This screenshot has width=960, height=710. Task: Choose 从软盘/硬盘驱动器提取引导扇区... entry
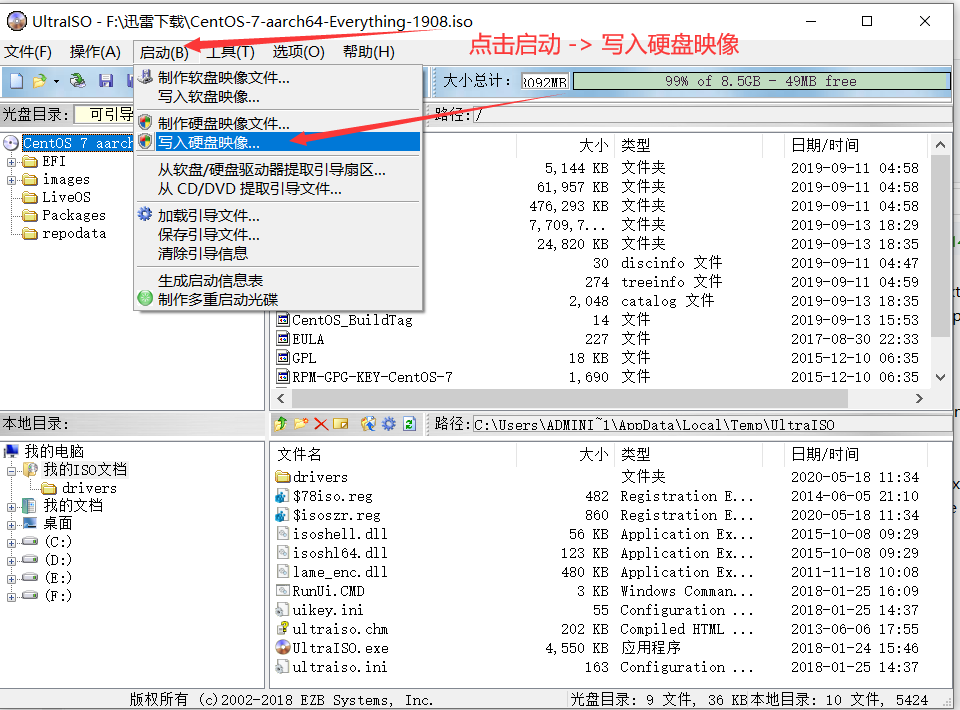279,170
